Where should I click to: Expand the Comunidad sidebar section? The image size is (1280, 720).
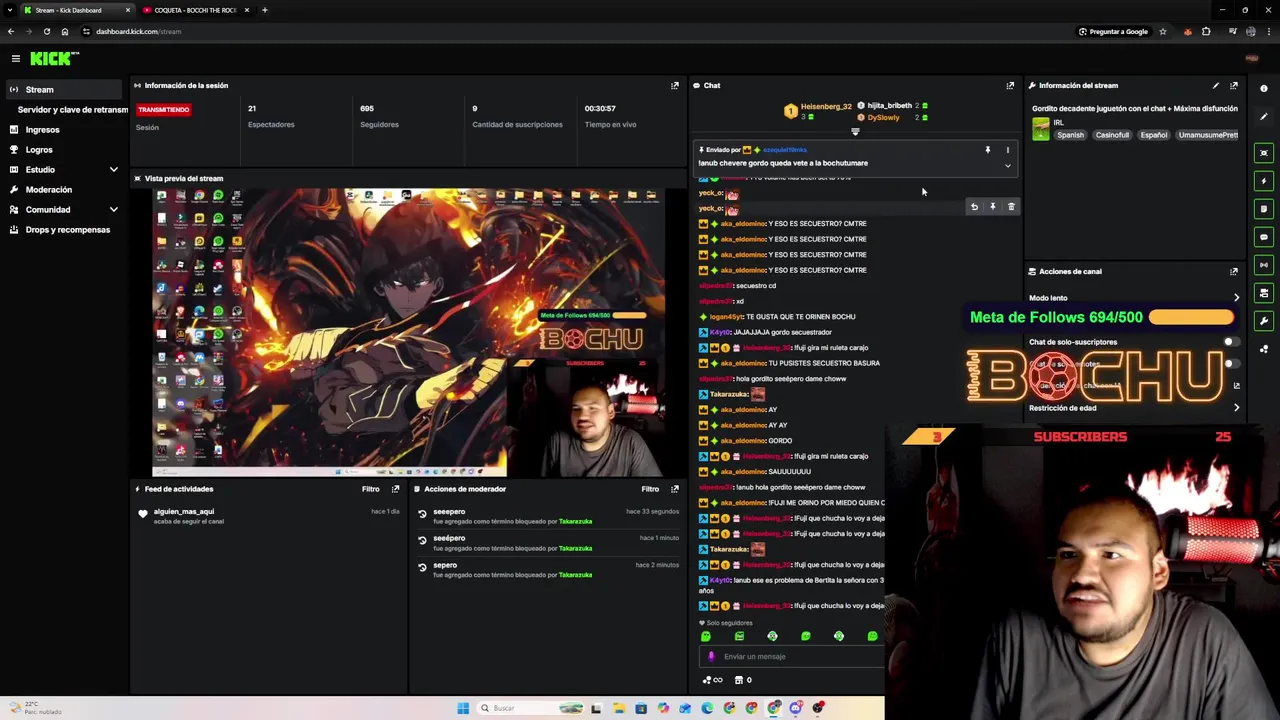point(113,210)
